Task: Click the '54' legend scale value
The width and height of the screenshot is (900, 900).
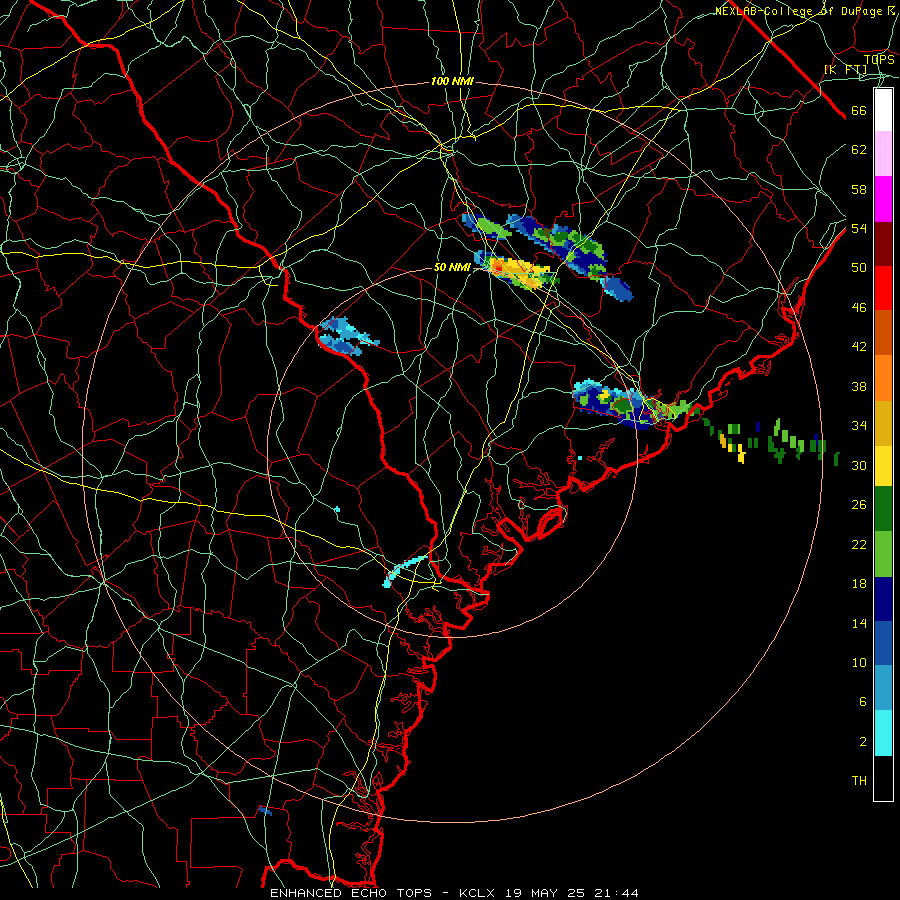Action: point(859,228)
